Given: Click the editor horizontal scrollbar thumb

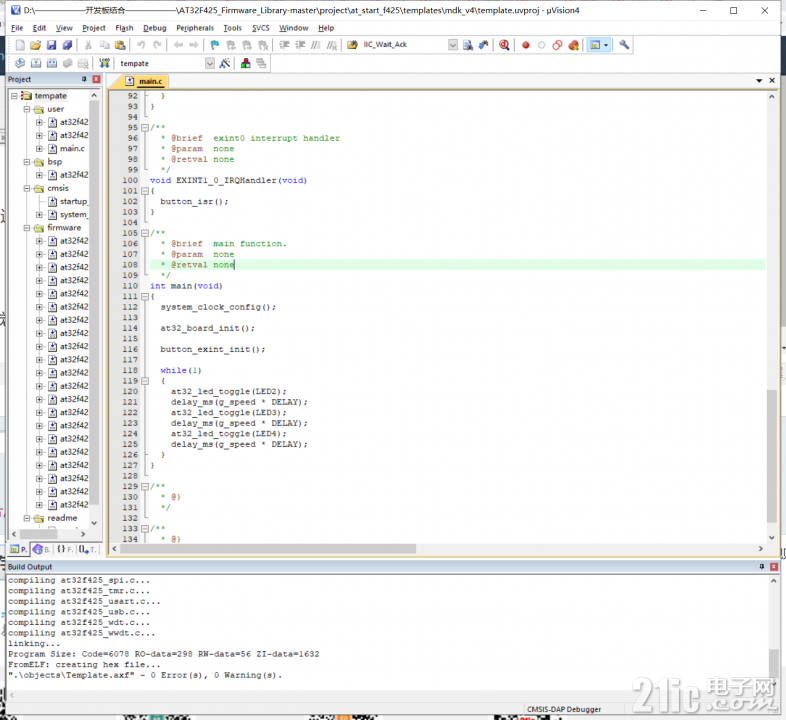Looking at the screenshot, I should point(268,549).
